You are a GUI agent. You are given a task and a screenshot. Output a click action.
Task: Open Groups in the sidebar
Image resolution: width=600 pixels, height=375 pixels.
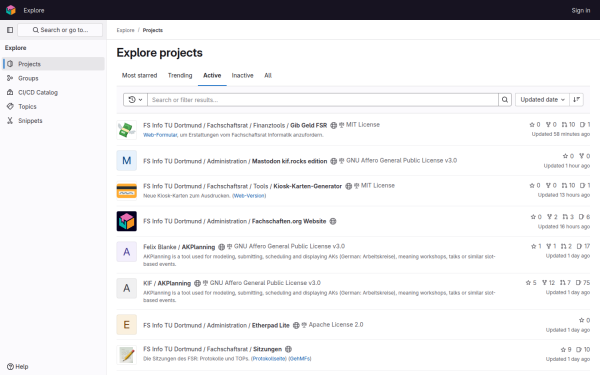[x=54, y=78]
